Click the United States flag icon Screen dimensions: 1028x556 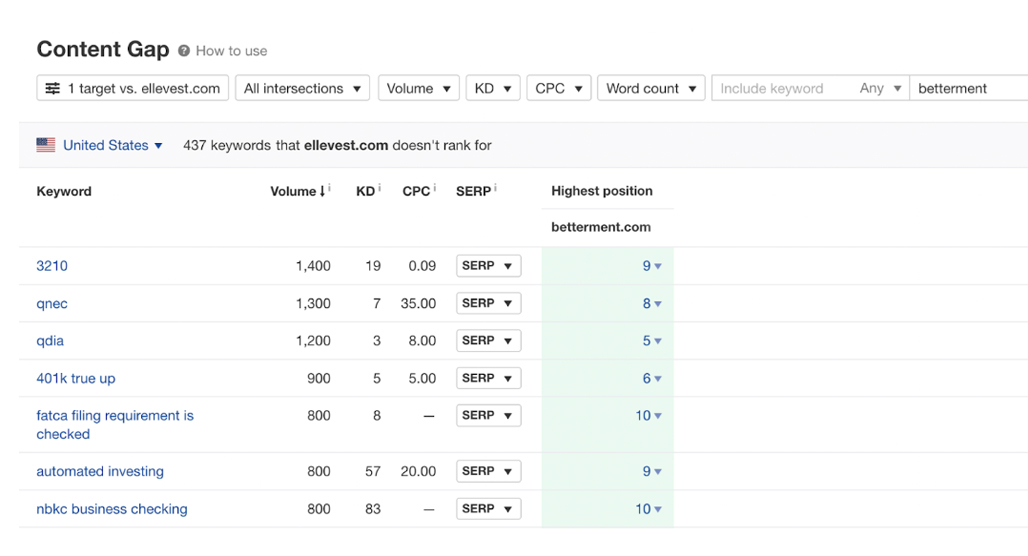(46, 145)
